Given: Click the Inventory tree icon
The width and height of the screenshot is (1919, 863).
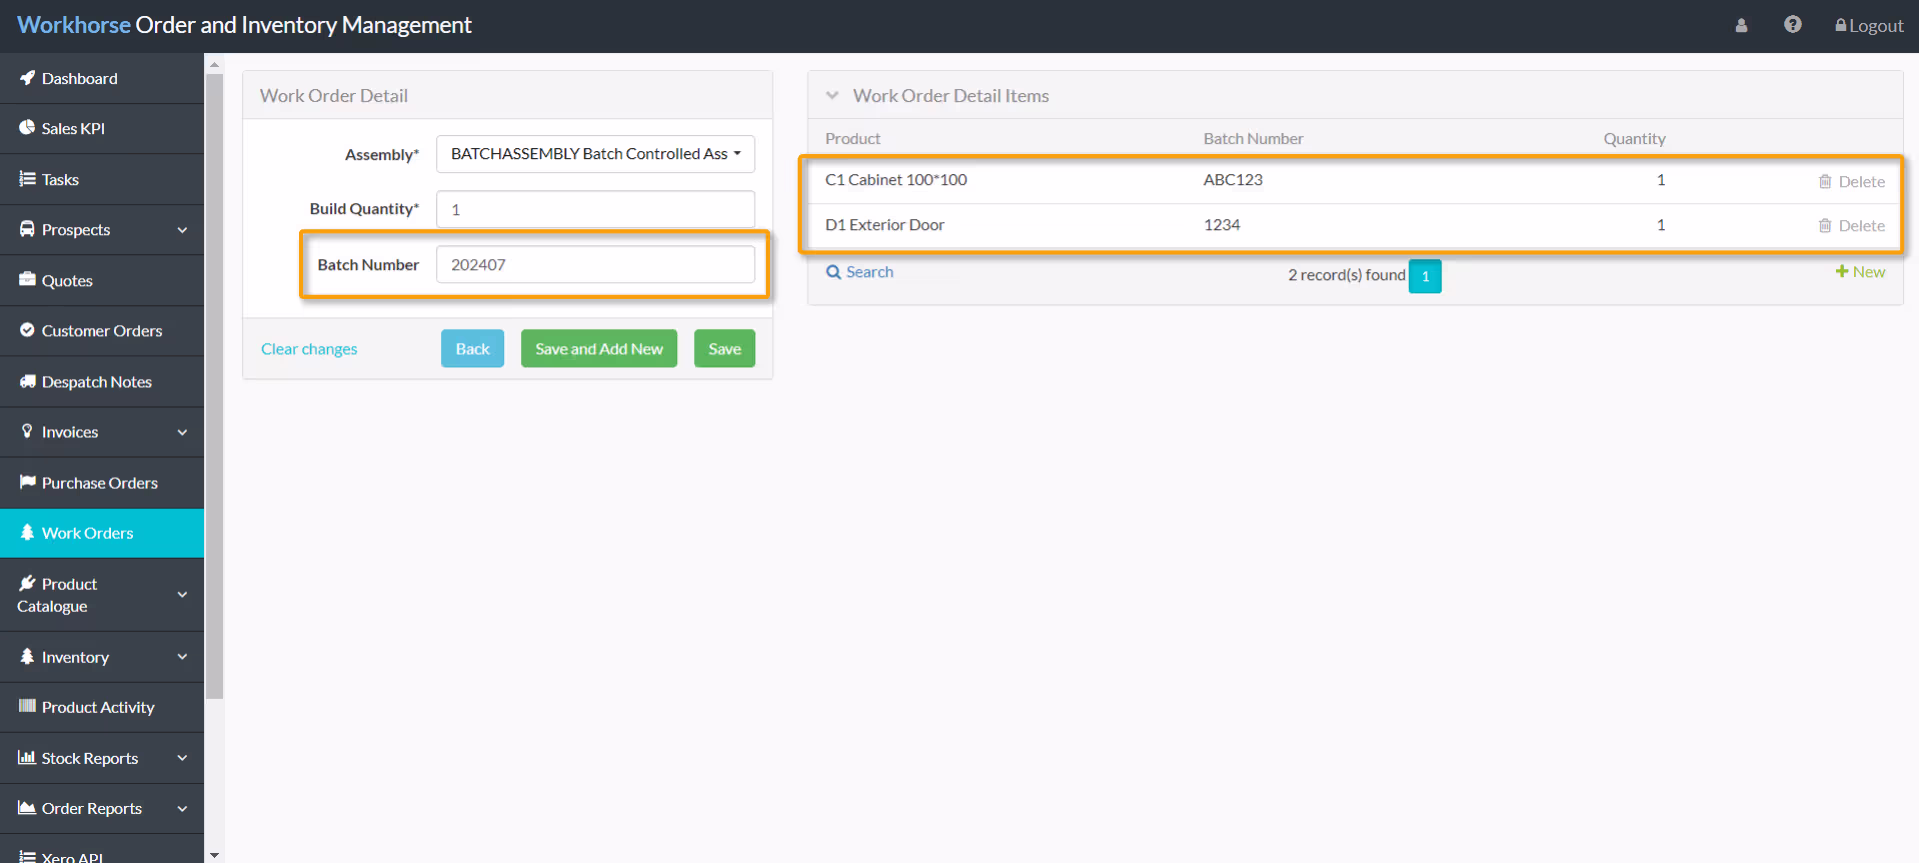Looking at the screenshot, I should 27,656.
